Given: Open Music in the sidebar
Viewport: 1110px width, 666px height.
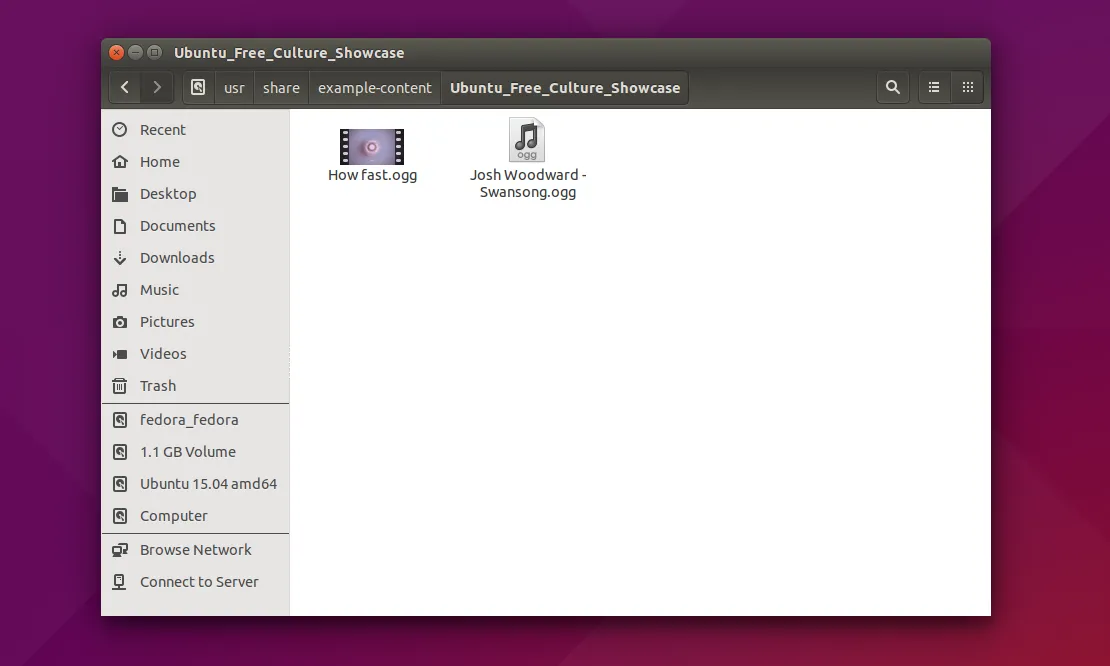Looking at the screenshot, I should 159,289.
